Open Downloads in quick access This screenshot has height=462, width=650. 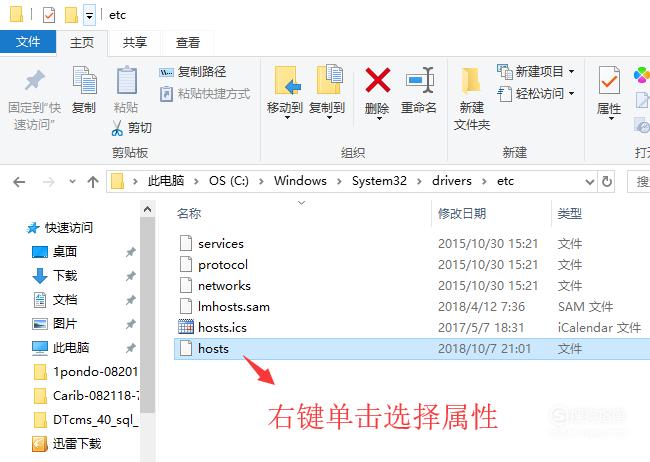[x=65, y=275]
